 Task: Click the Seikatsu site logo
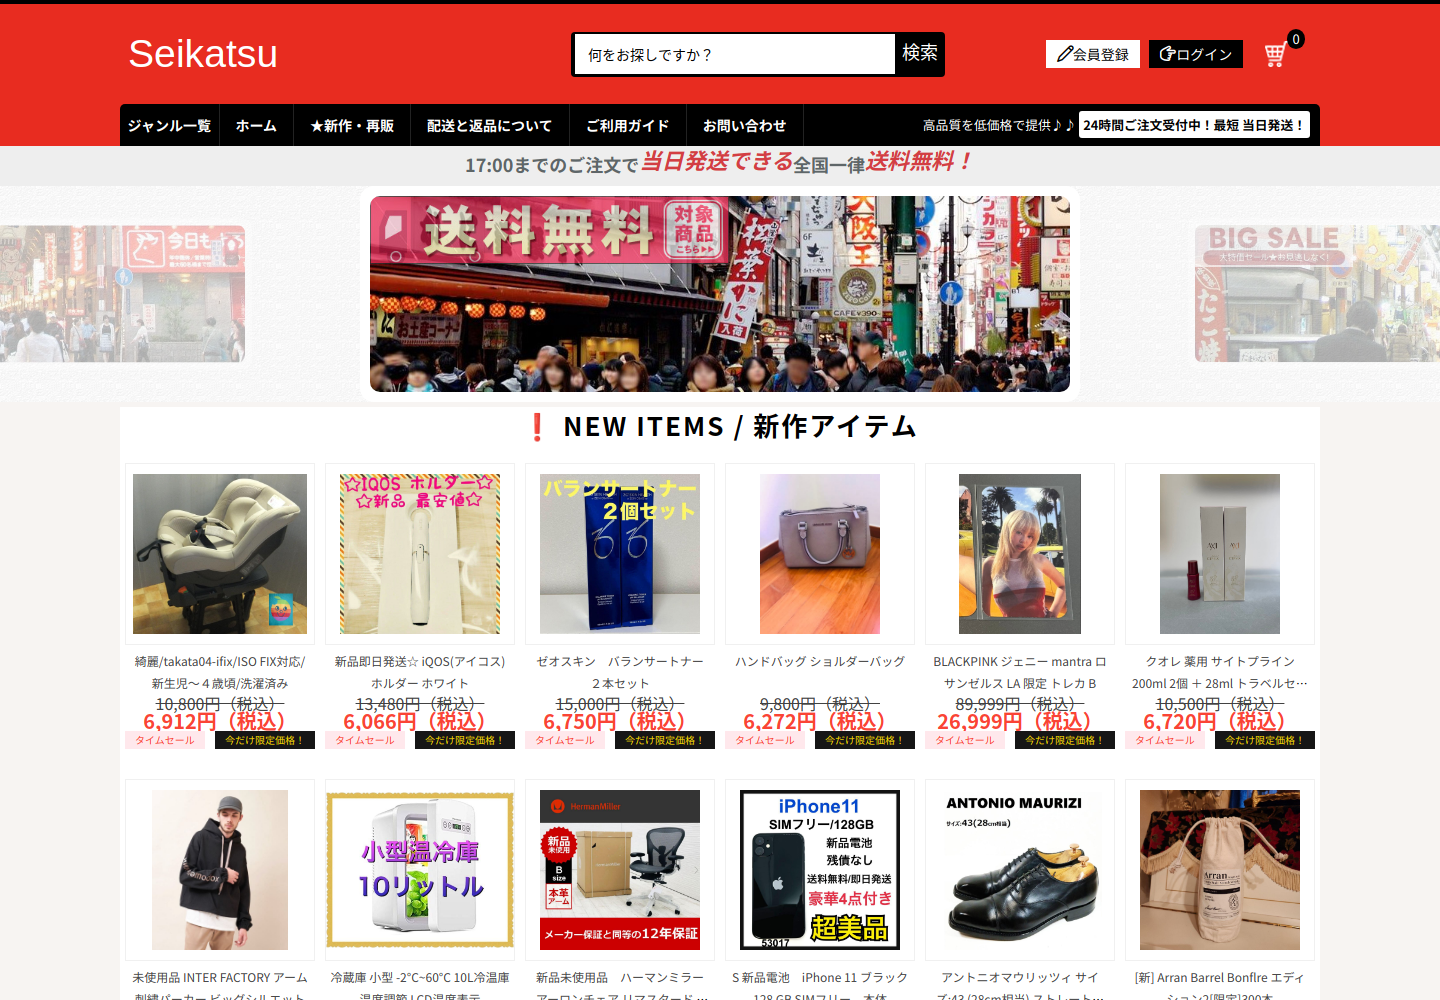[x=203, y=54]
